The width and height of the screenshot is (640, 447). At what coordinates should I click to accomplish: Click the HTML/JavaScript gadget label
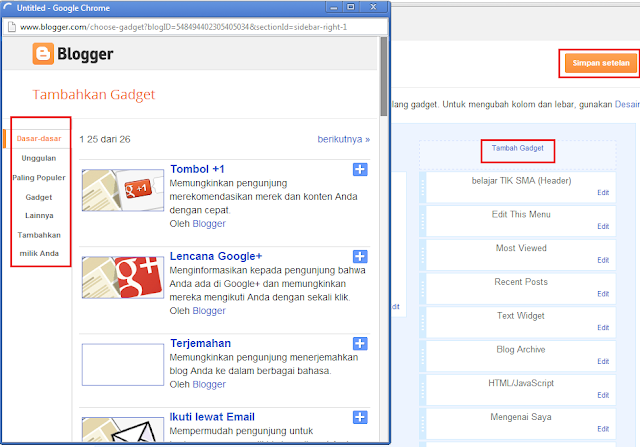tap(521, 383)
